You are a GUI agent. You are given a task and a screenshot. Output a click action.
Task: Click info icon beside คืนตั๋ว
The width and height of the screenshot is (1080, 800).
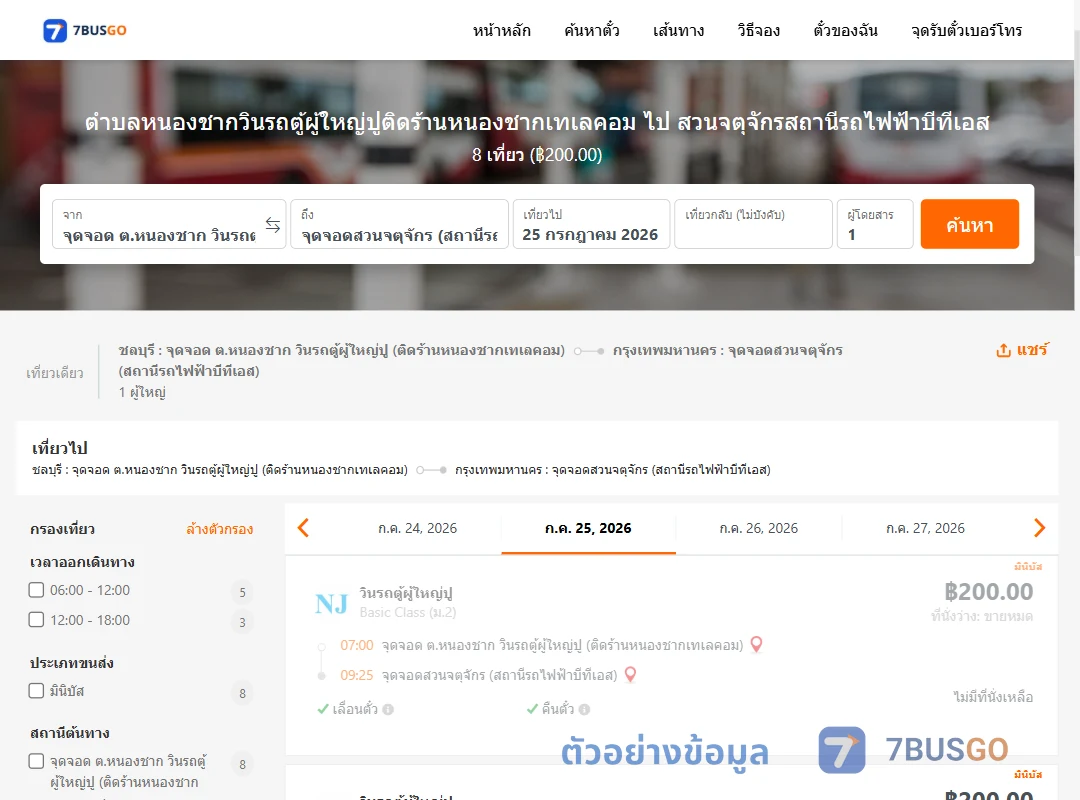click(x=585, y=709)
